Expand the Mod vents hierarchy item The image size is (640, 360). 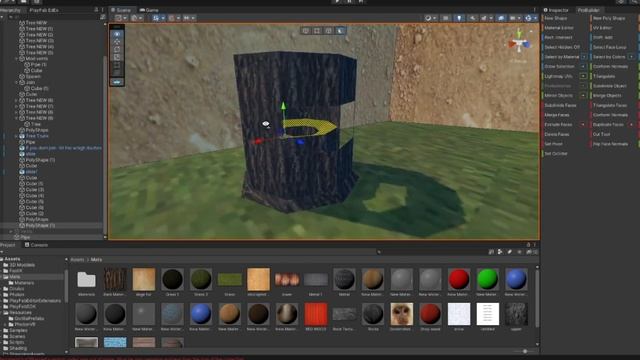[17, 59]
